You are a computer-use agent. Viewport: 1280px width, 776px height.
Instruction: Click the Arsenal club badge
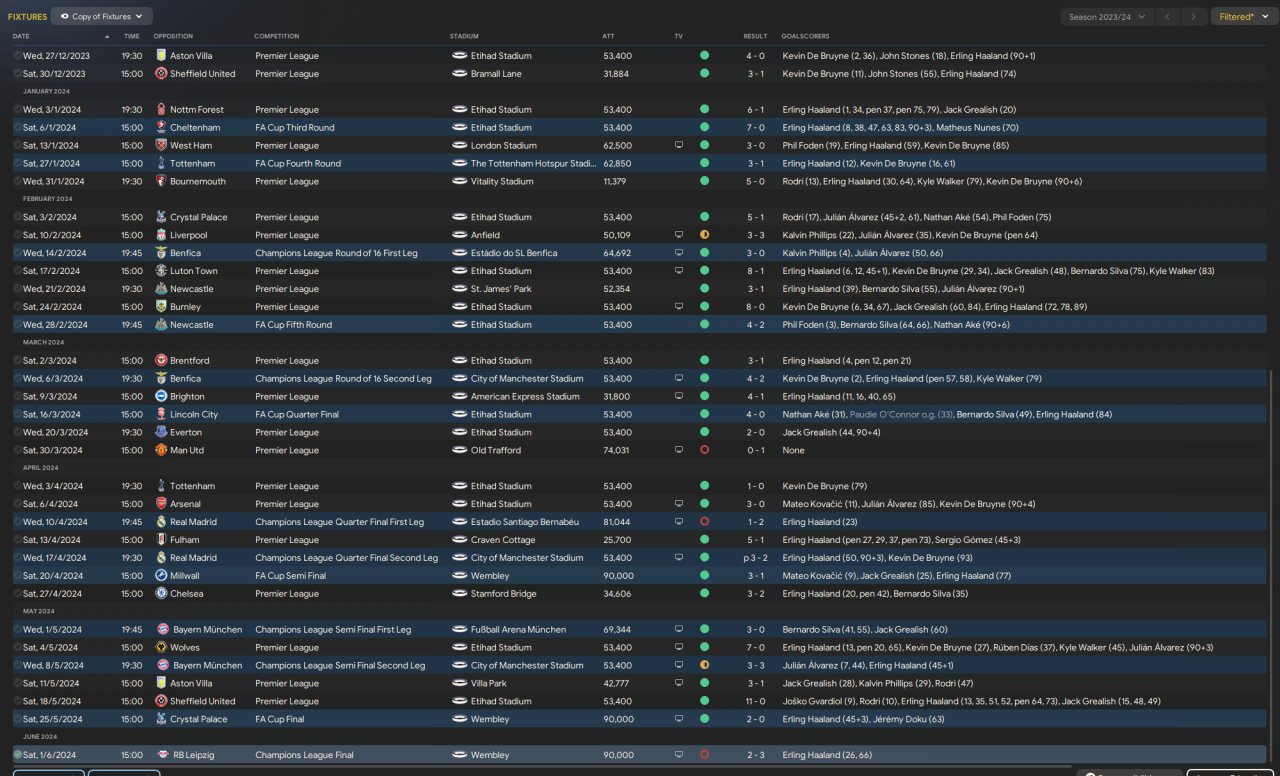[161, 504]
